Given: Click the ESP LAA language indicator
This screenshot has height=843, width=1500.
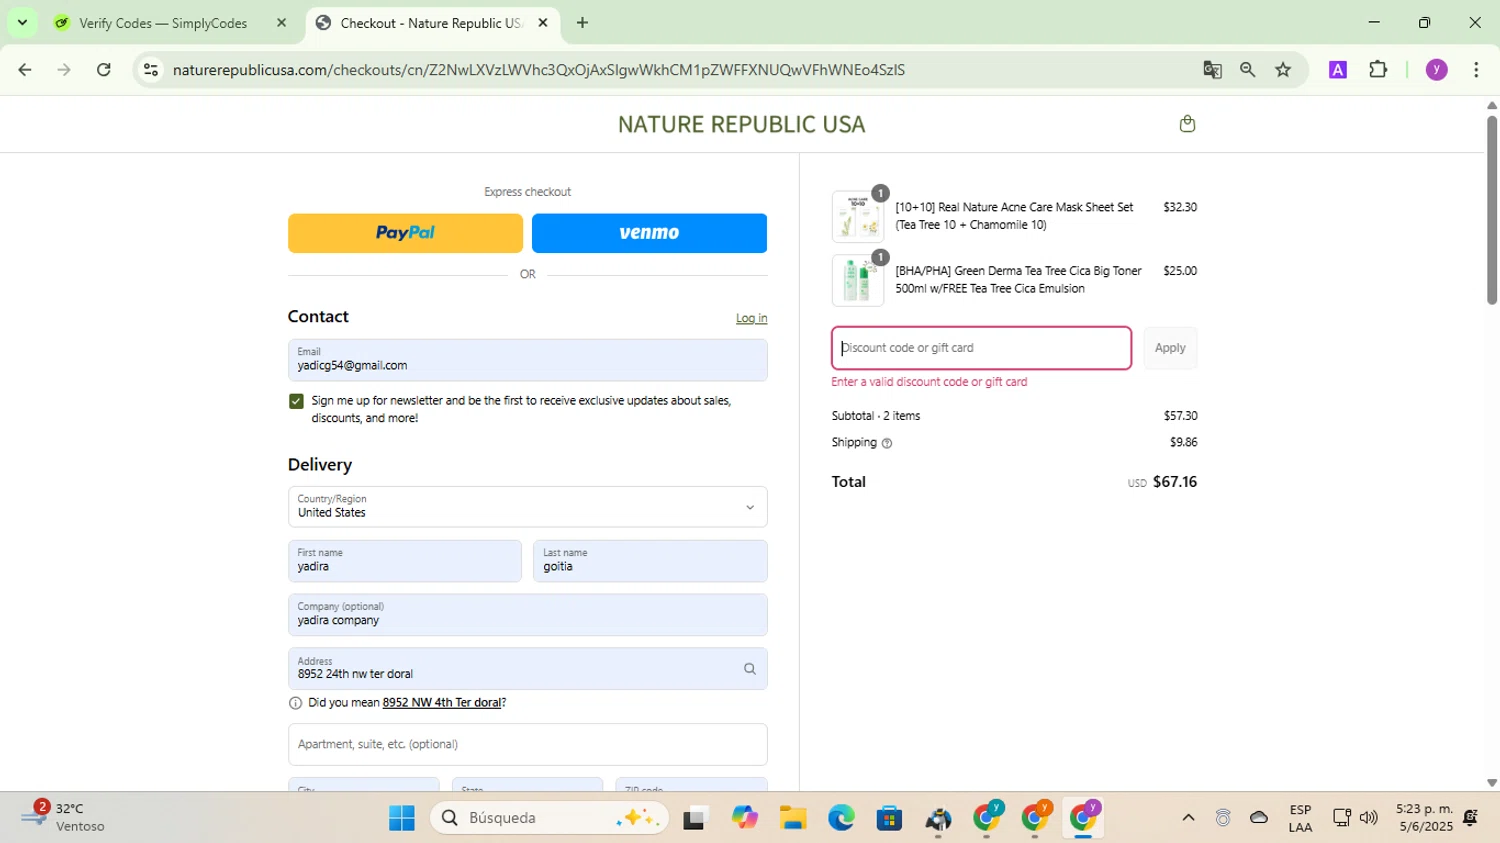Looking at the screenshot, I should click(1300, 818).
